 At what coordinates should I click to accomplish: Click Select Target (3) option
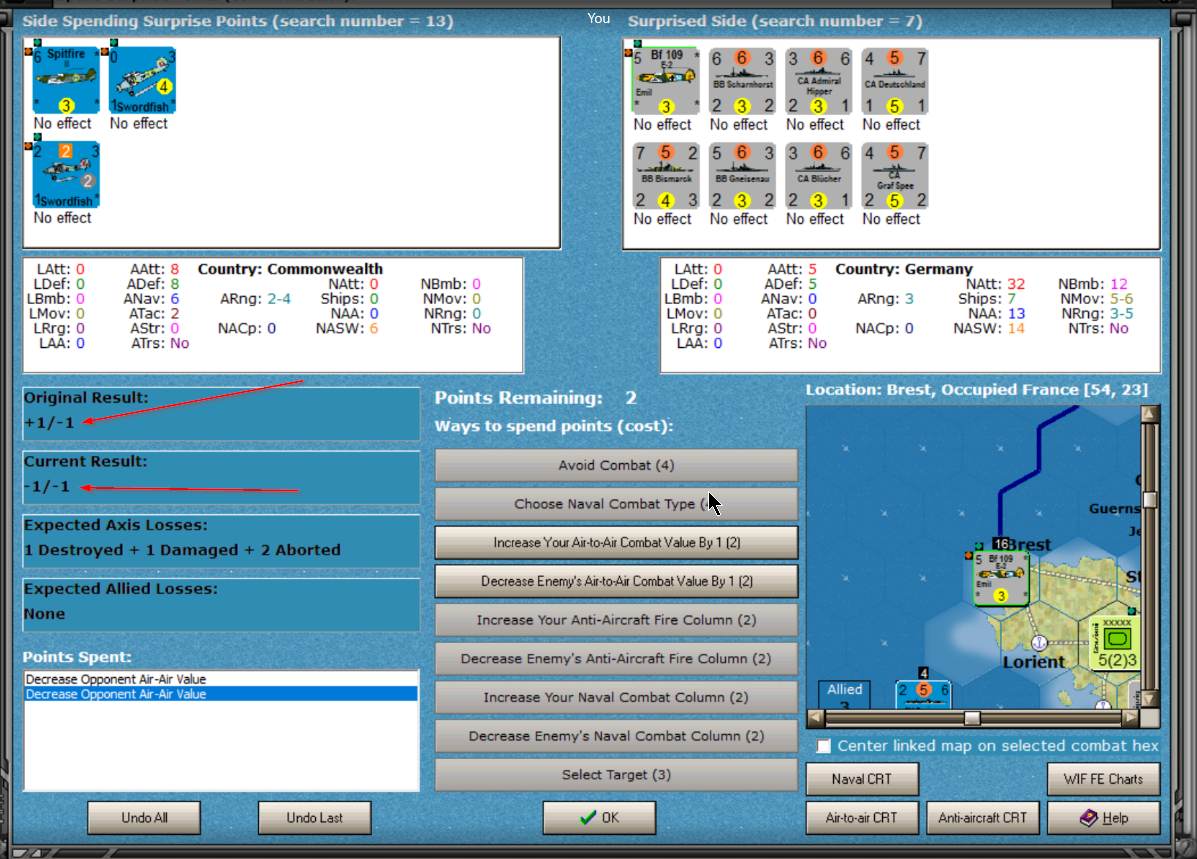pos(616,774)
